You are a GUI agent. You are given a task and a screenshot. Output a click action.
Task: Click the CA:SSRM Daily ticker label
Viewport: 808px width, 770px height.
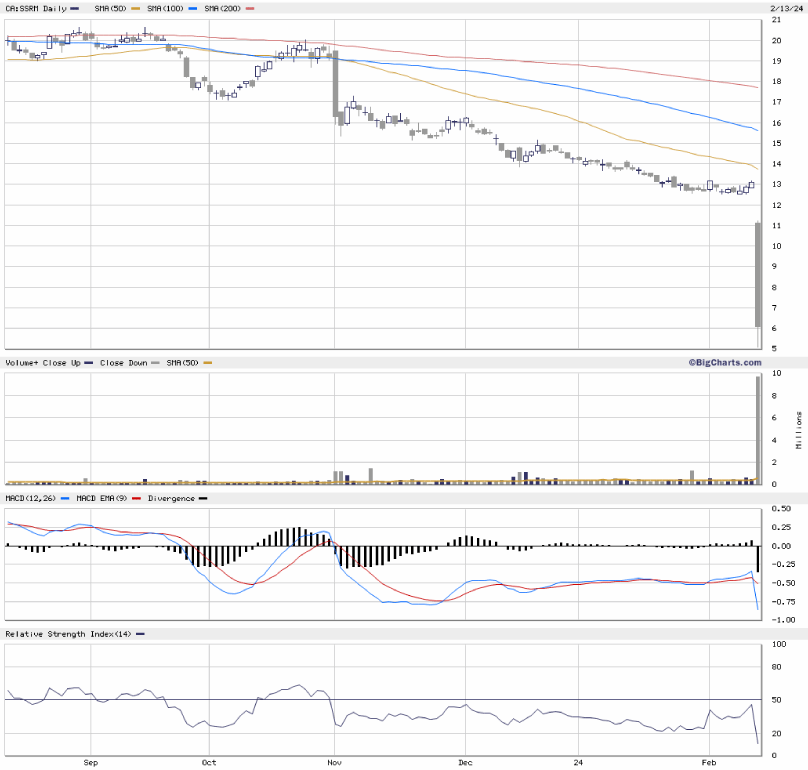[35, 8]
